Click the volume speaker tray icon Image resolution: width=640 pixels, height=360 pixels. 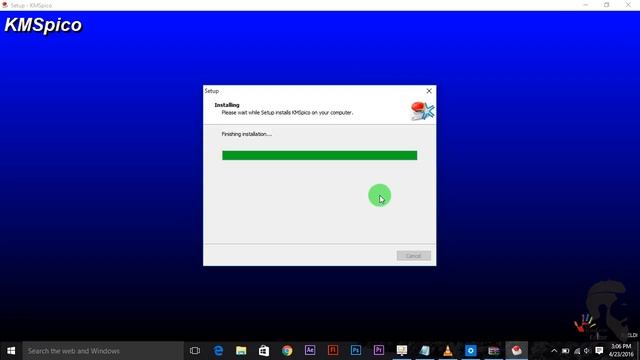coord(587,351)
